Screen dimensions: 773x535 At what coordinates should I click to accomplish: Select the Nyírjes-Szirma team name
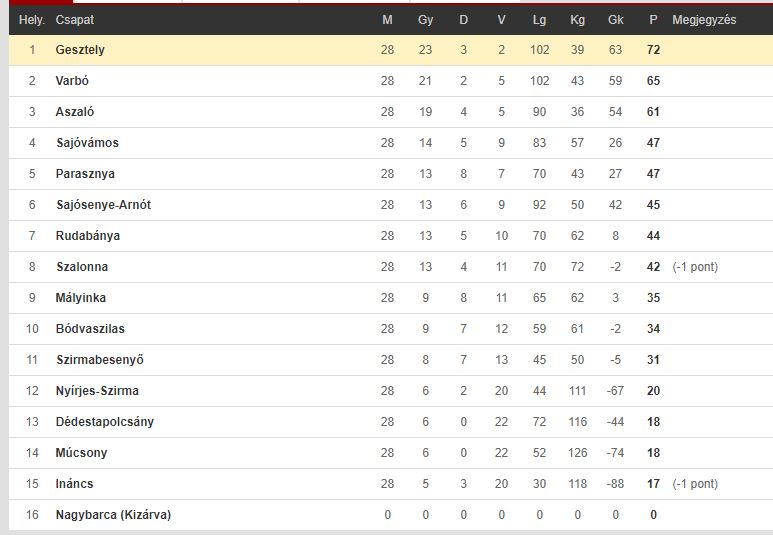click(97, 391)
